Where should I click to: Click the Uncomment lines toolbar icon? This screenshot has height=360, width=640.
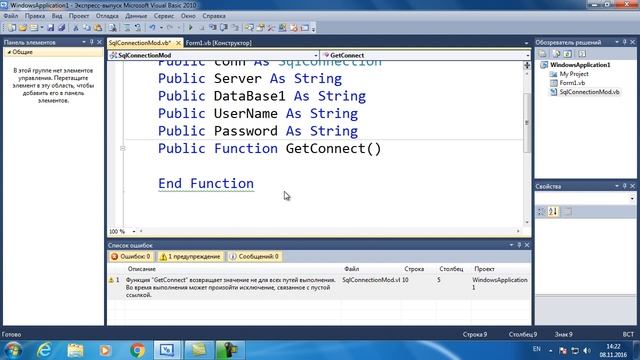point(138,28)
